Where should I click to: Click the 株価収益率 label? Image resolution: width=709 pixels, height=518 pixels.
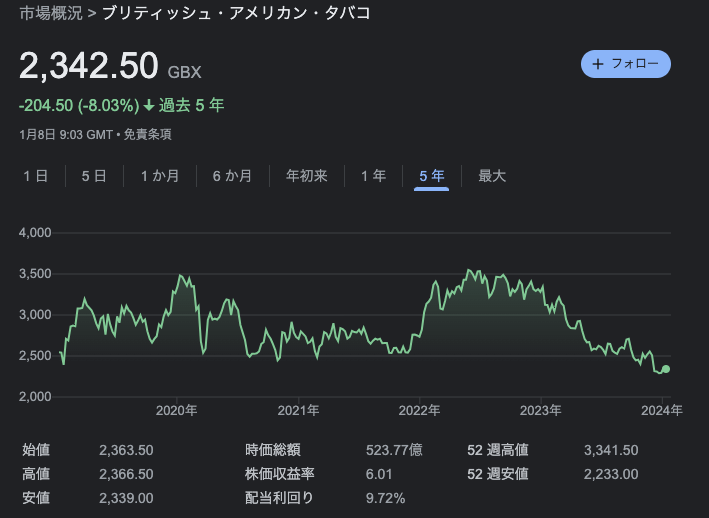point(279,474)
